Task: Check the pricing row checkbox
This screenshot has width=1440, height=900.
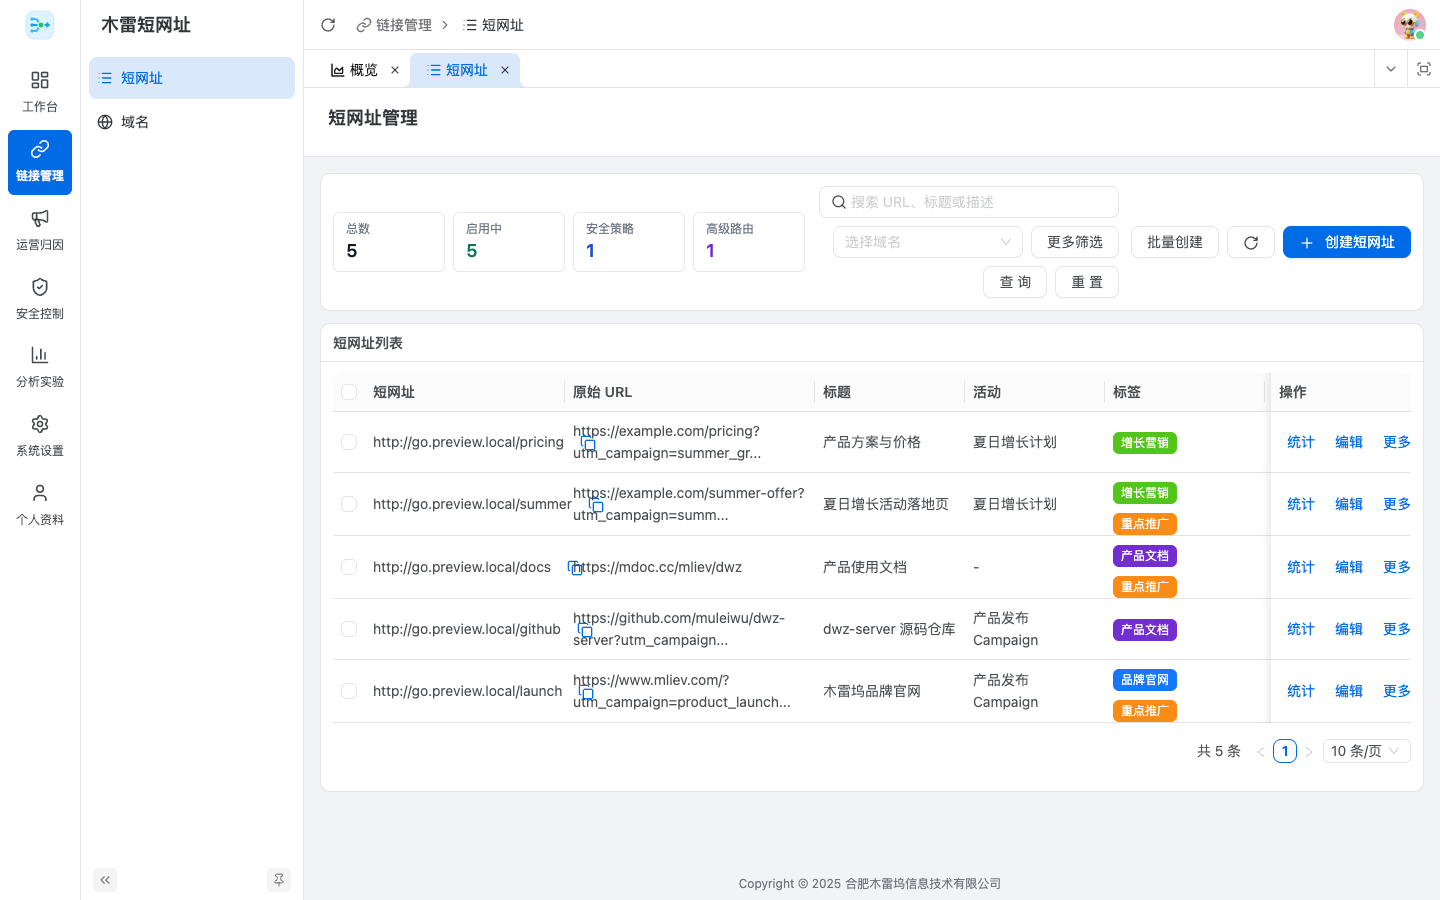Action: coord(349,442)
